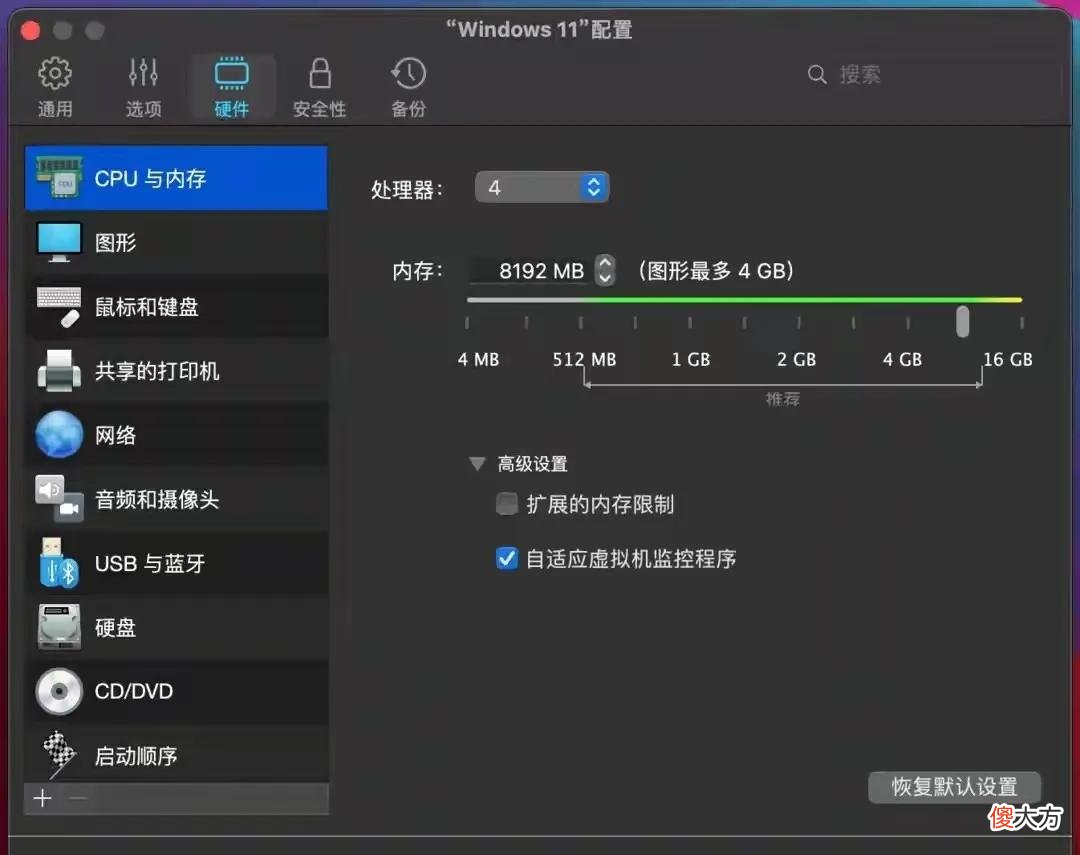Open the 安全性 security lock icon
Image resolution: width=1080 pixels, height=855 pixels.
[x=320, y=73]
